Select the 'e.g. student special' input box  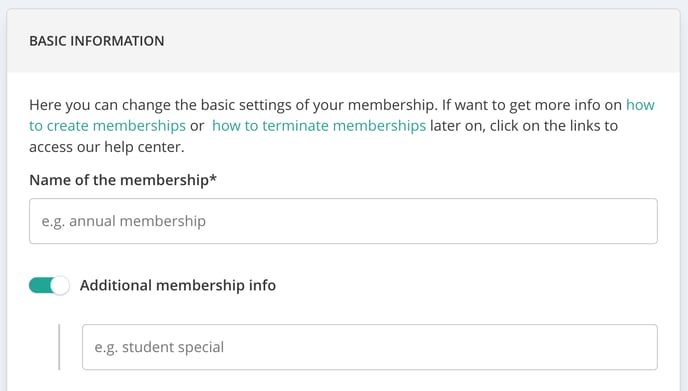click(x=369, y=347)
